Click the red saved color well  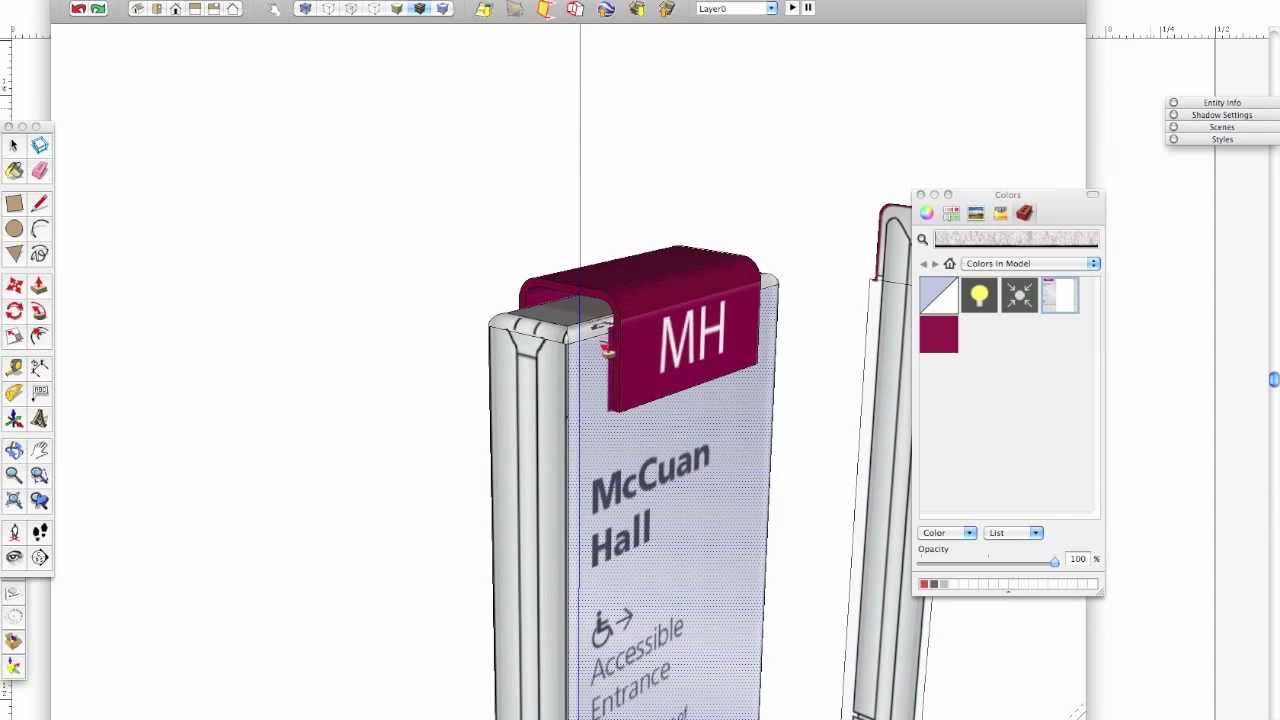point(924,584)
